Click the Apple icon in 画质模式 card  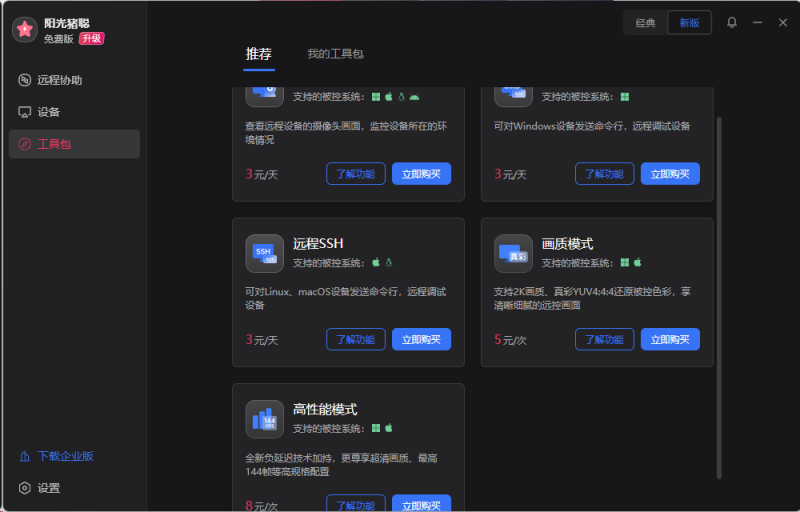tap(637, 262)
